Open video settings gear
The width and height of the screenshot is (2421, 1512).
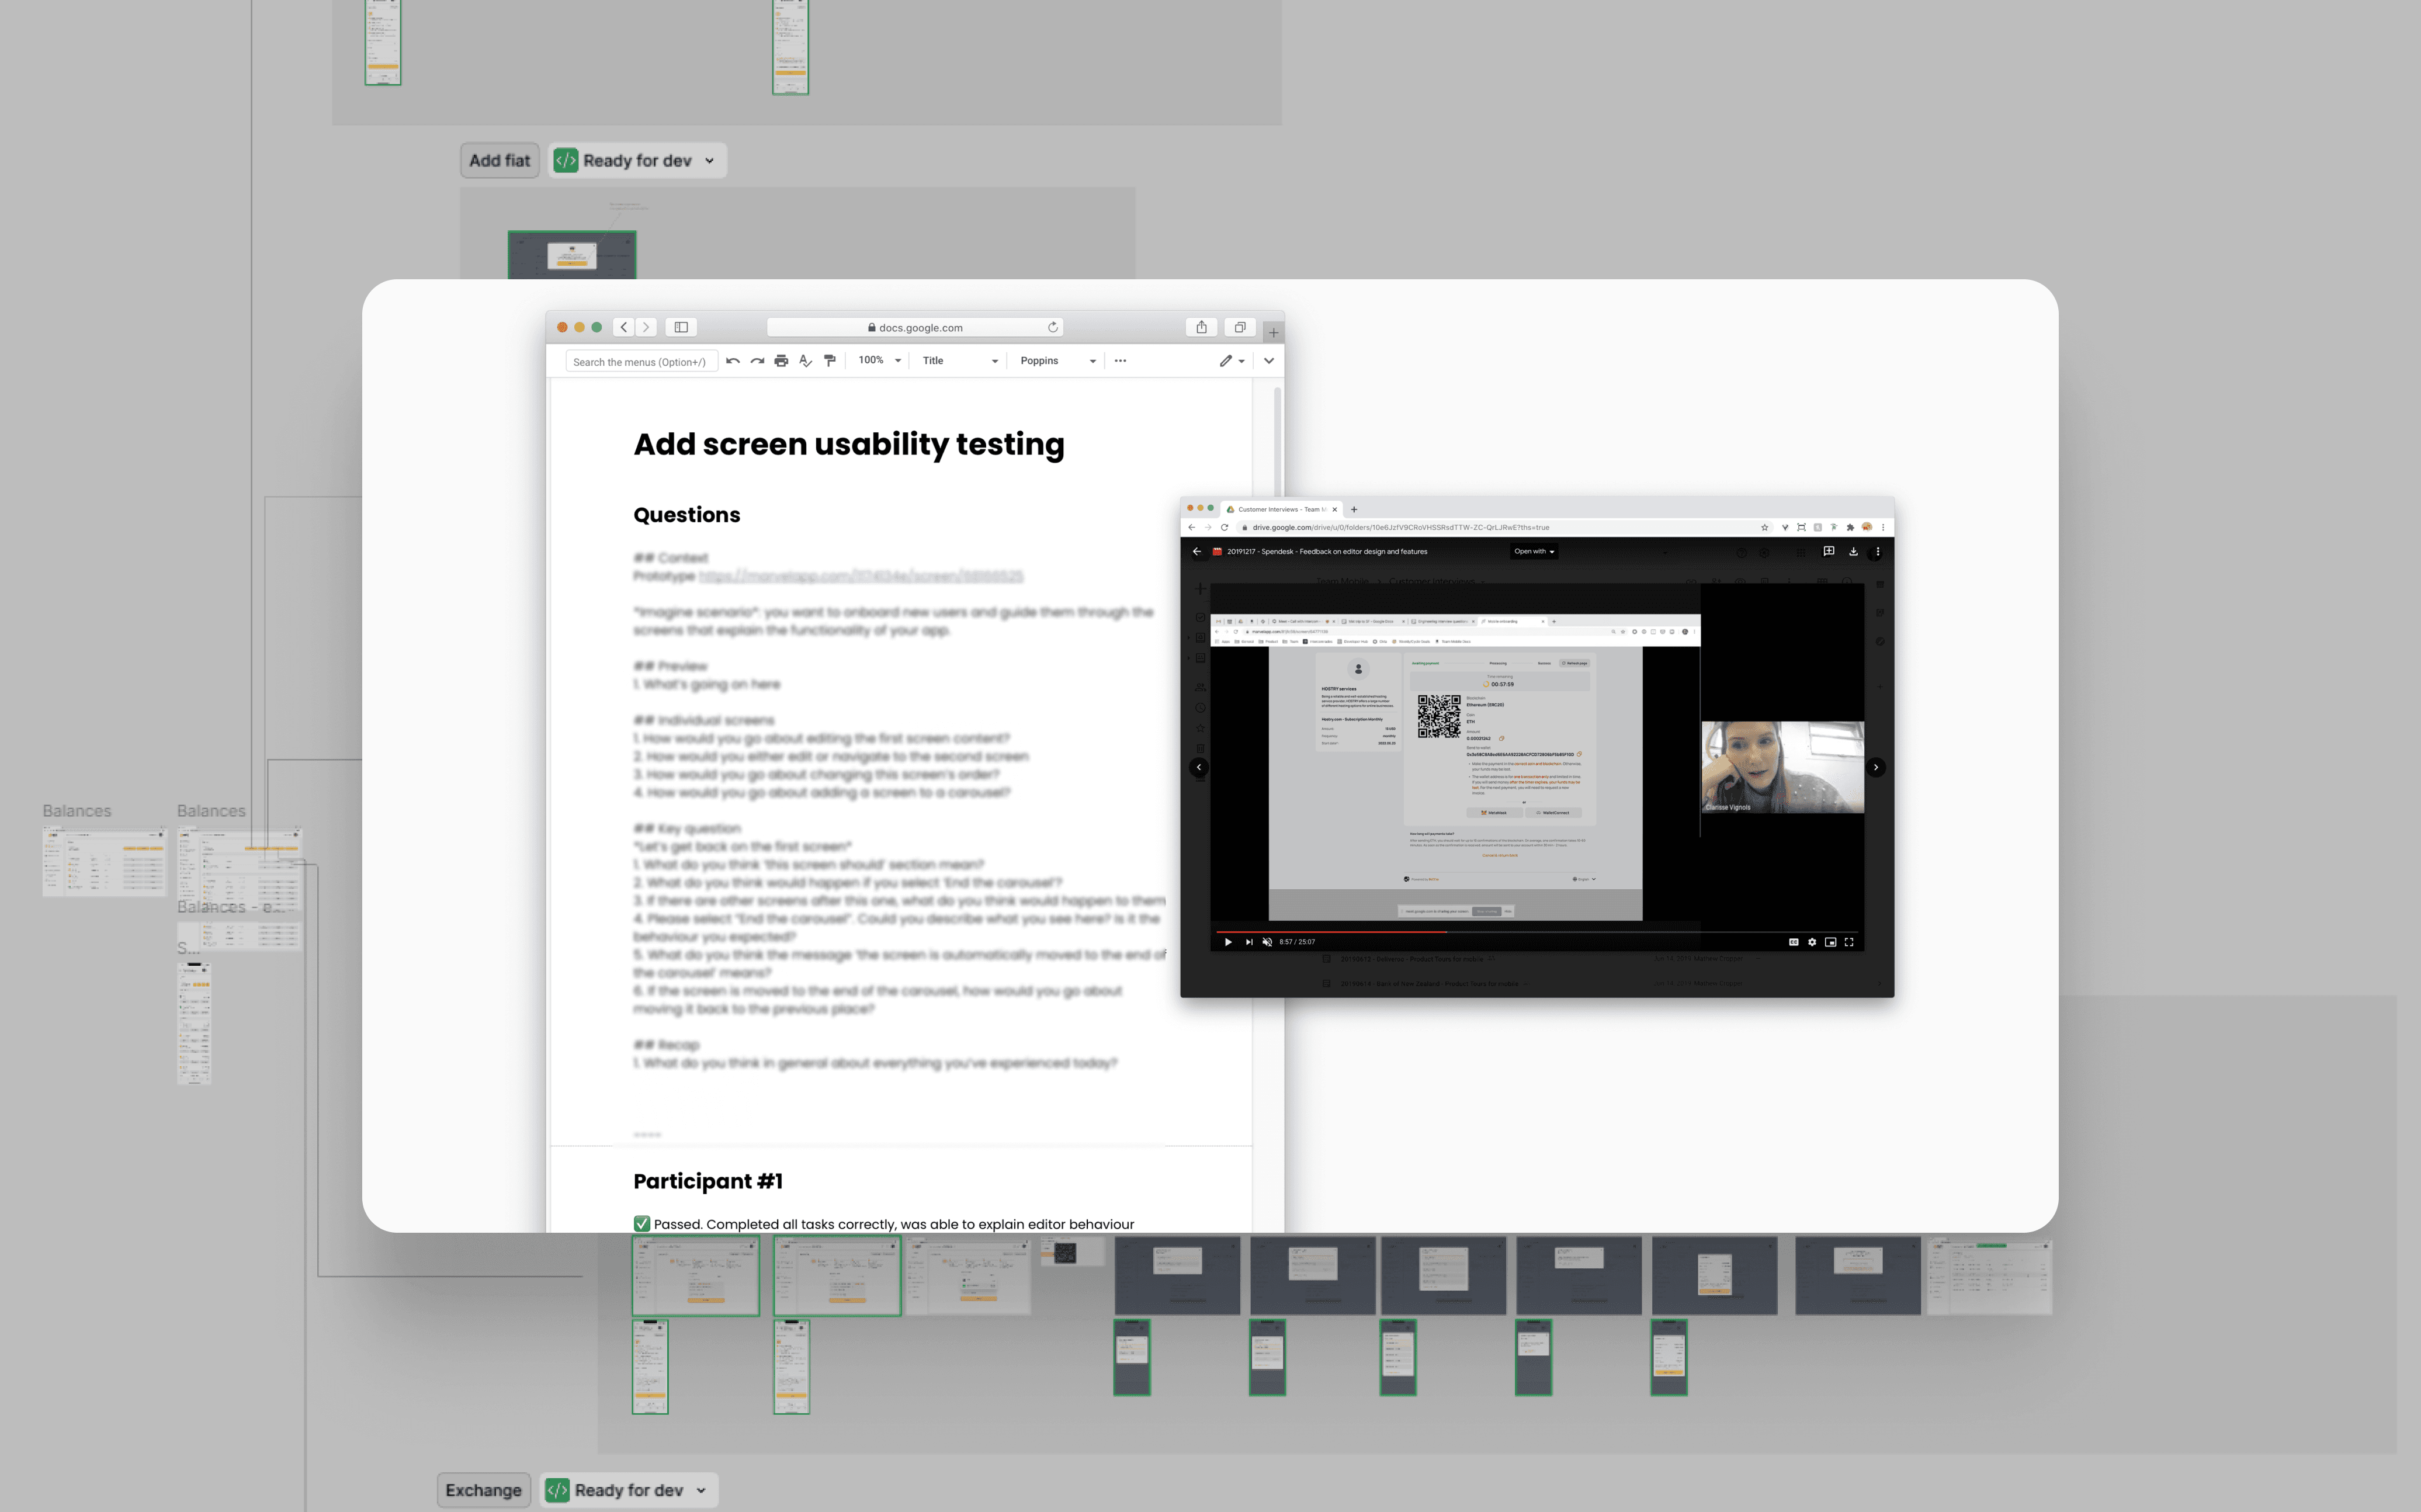tap(1812, 942)
